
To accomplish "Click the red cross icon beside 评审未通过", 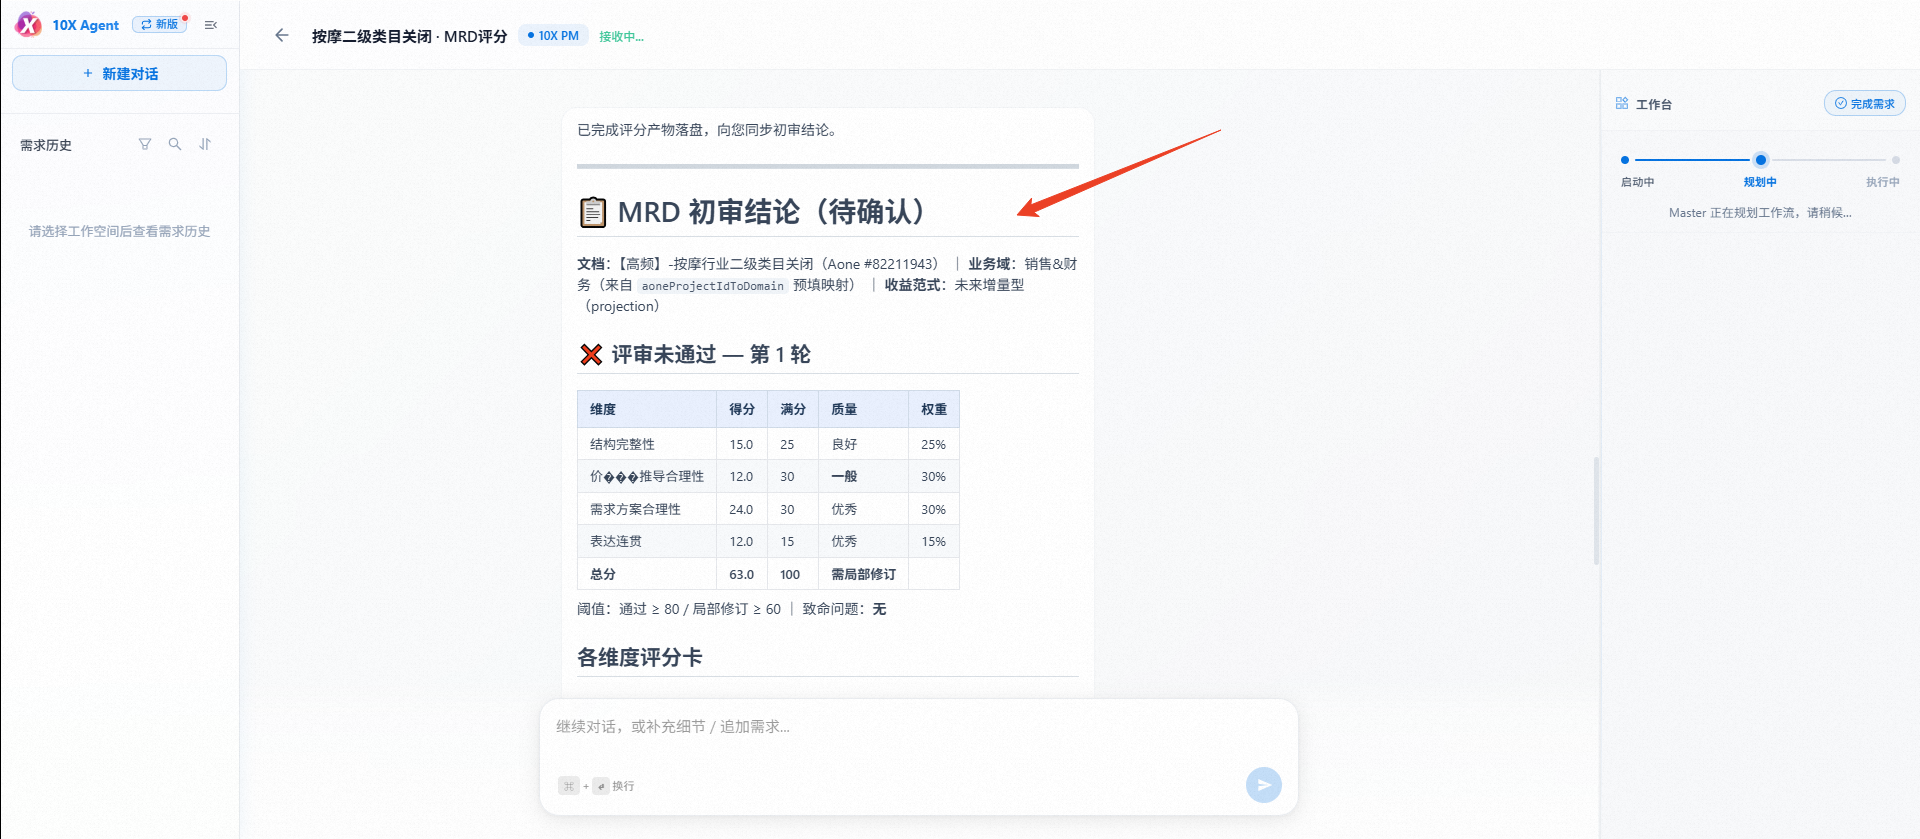I will (x=591, y=354).
